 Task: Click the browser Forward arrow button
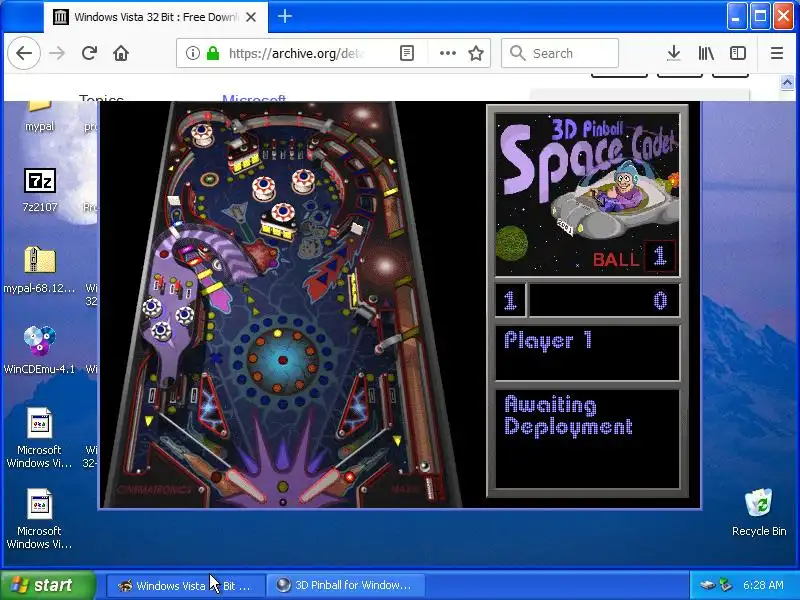click(57, 53)
